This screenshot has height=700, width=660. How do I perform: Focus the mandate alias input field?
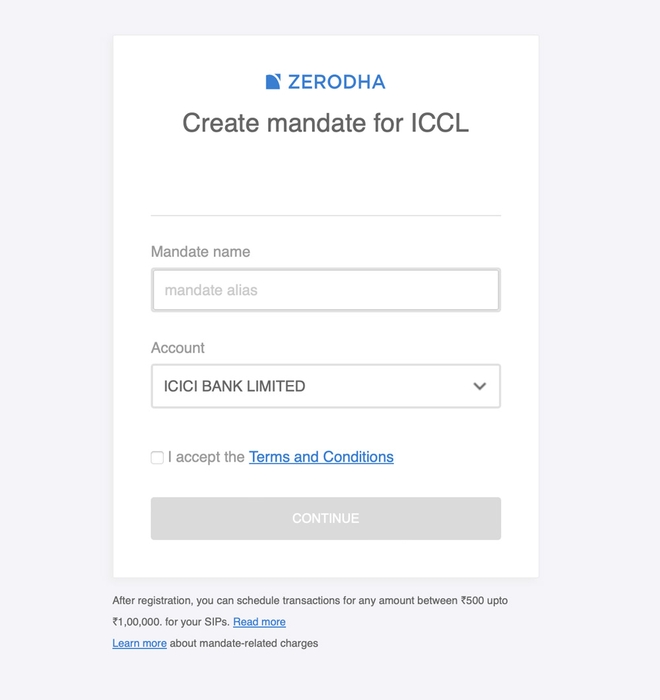click(x=325, y=290)
